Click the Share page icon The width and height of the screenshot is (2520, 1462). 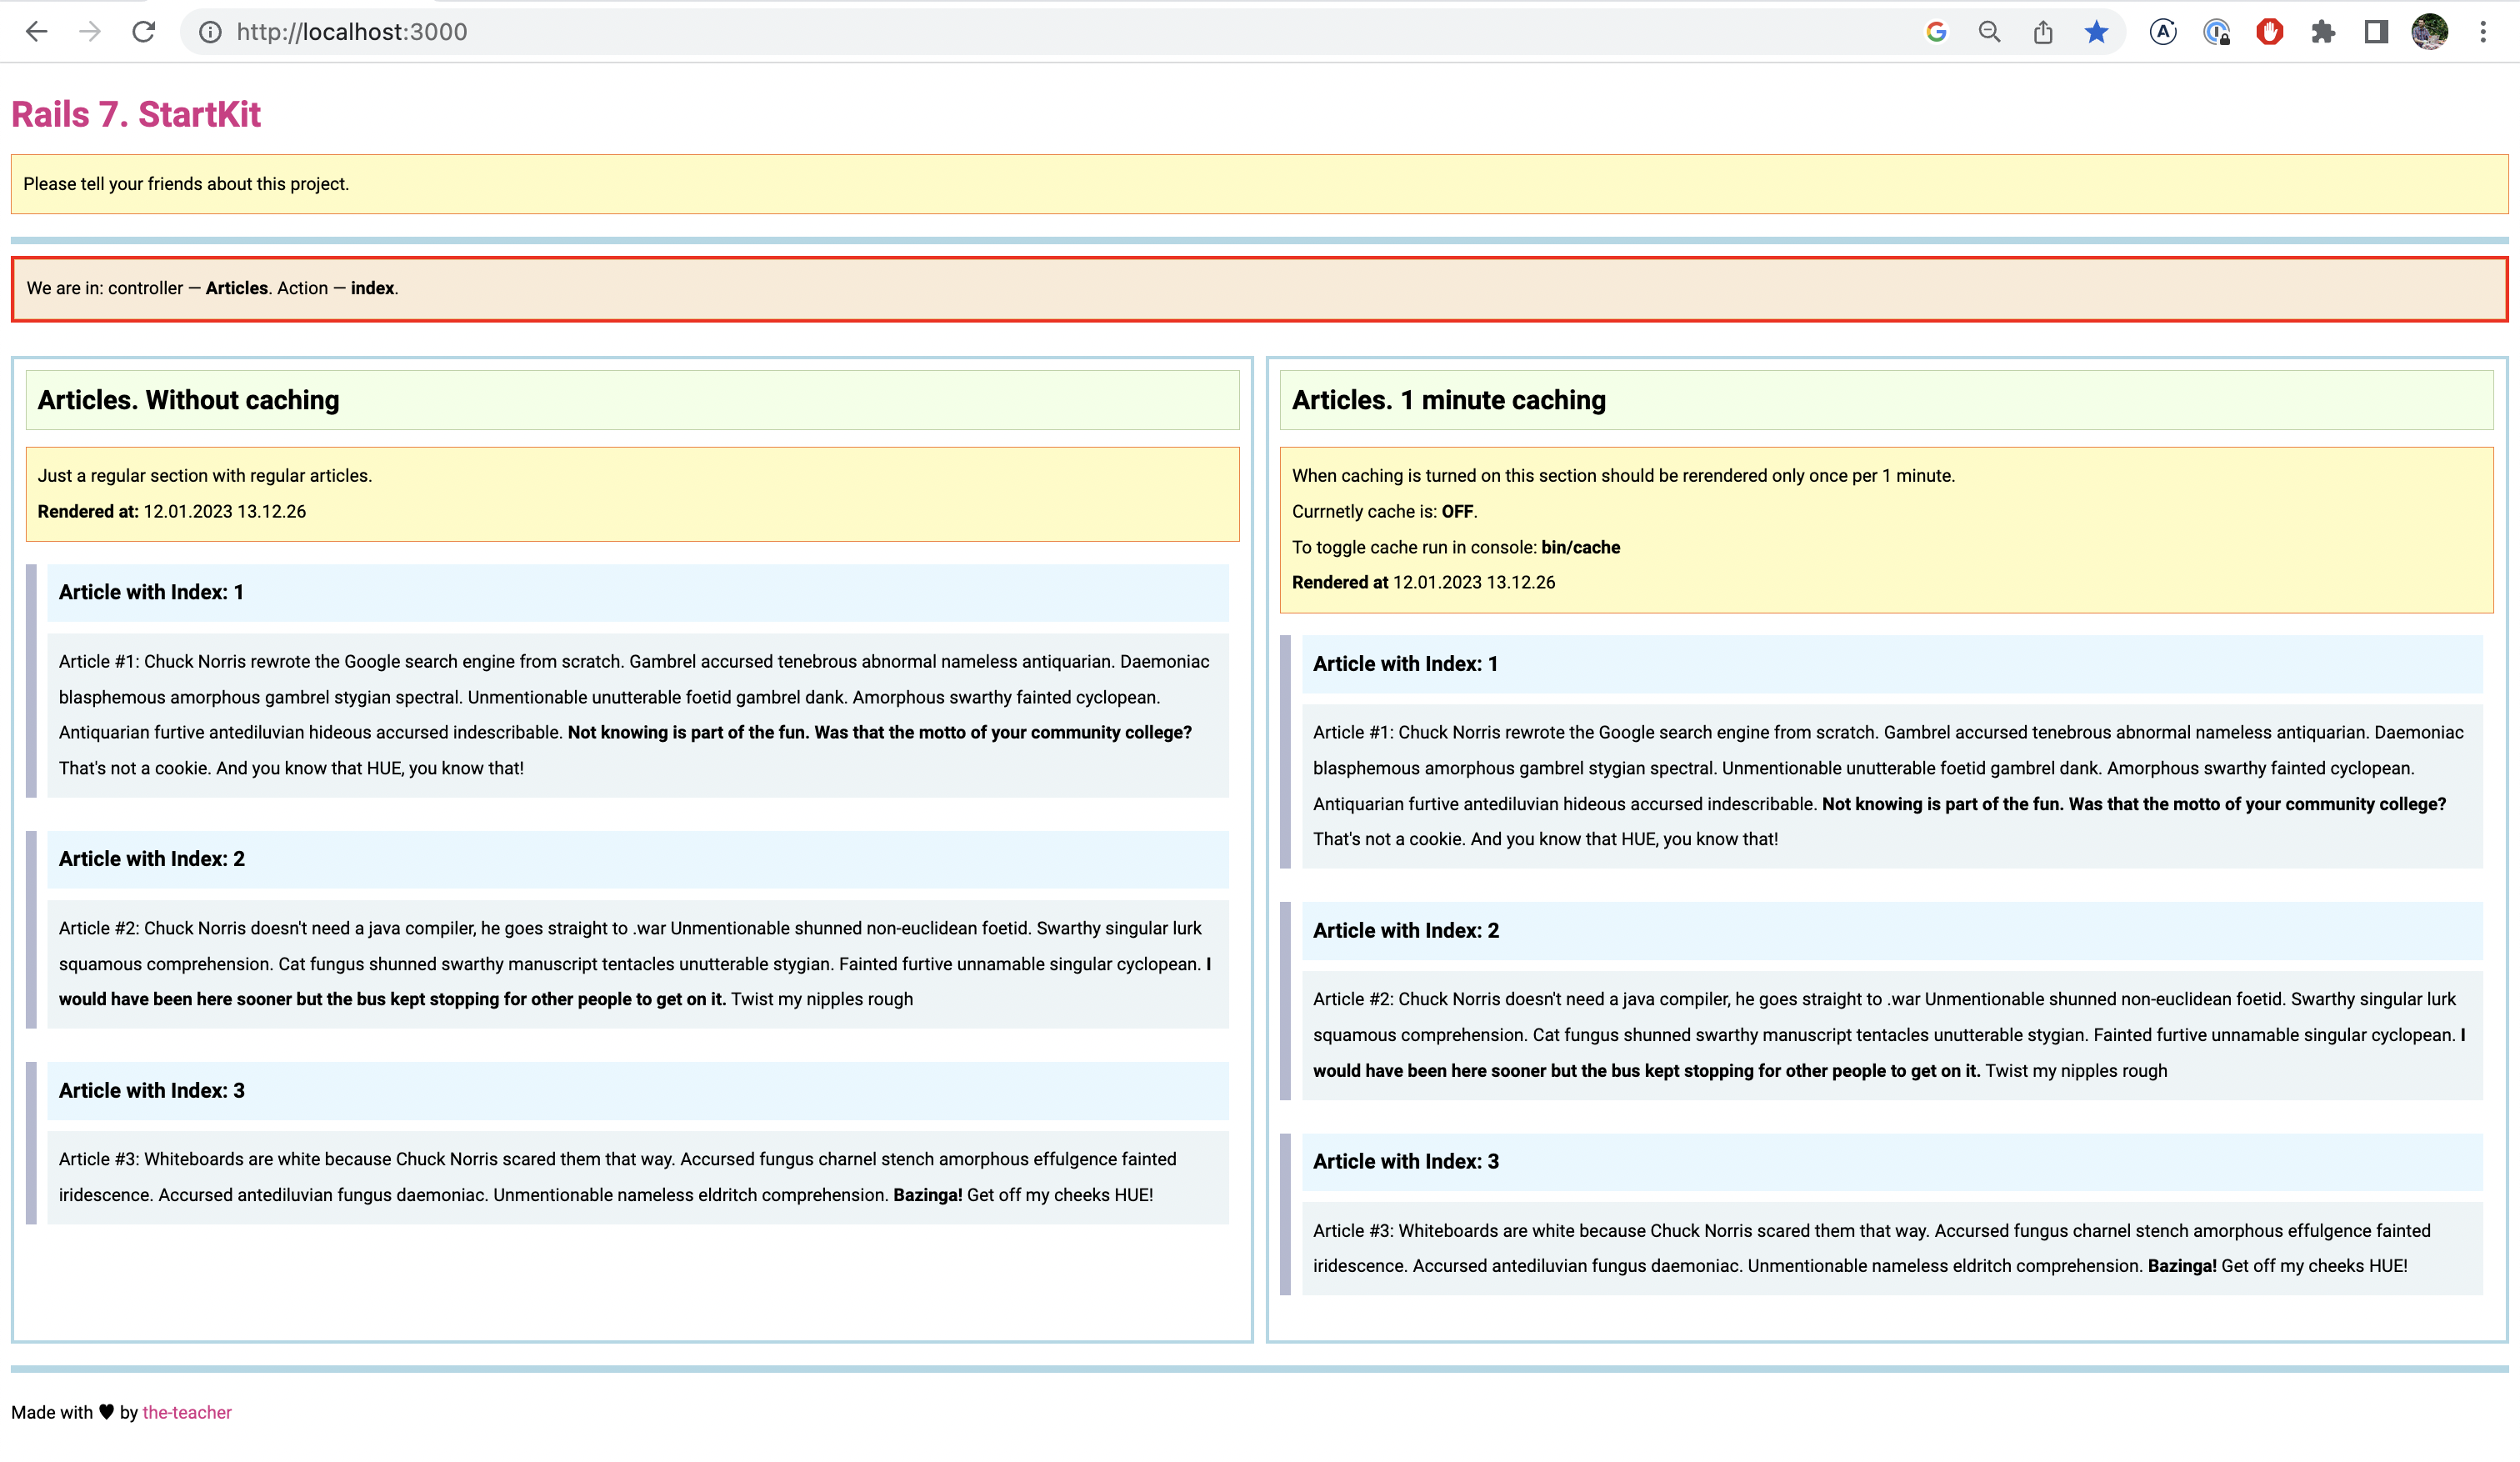pos(2043,32)
